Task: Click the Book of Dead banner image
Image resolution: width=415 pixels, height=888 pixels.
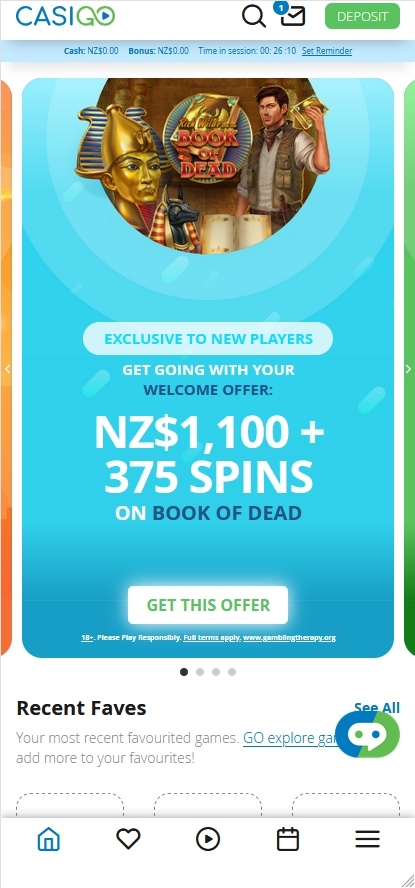Action: click(x=208, y=165)
